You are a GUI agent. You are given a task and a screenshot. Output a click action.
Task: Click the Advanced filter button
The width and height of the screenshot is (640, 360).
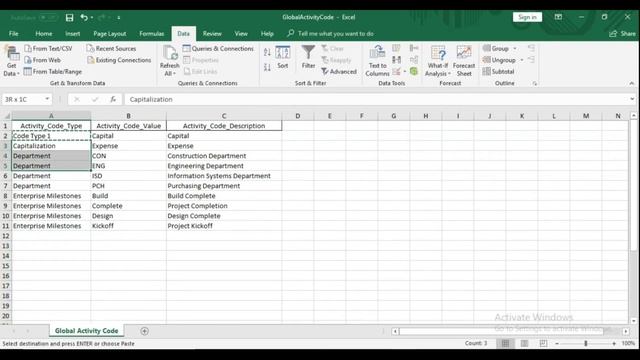339,71
